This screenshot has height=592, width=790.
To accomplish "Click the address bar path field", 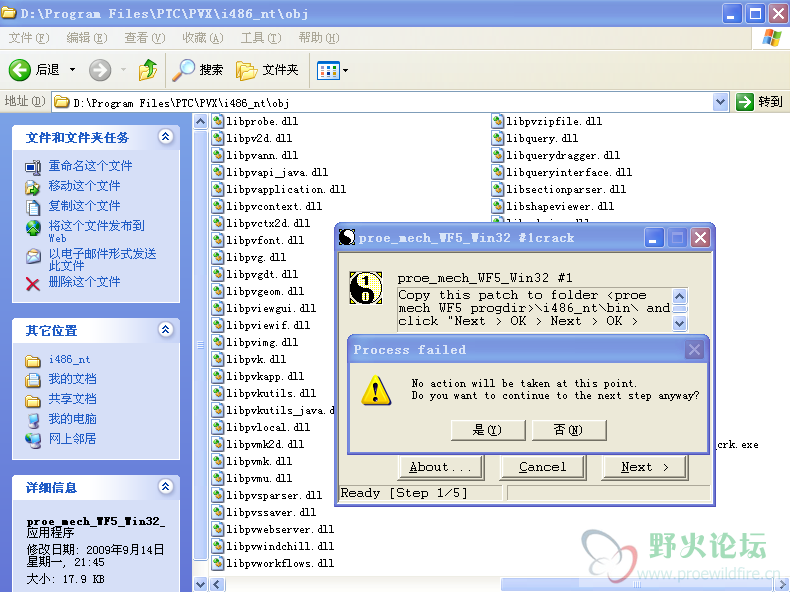I will pyautogui.click(x=383, y=102).
